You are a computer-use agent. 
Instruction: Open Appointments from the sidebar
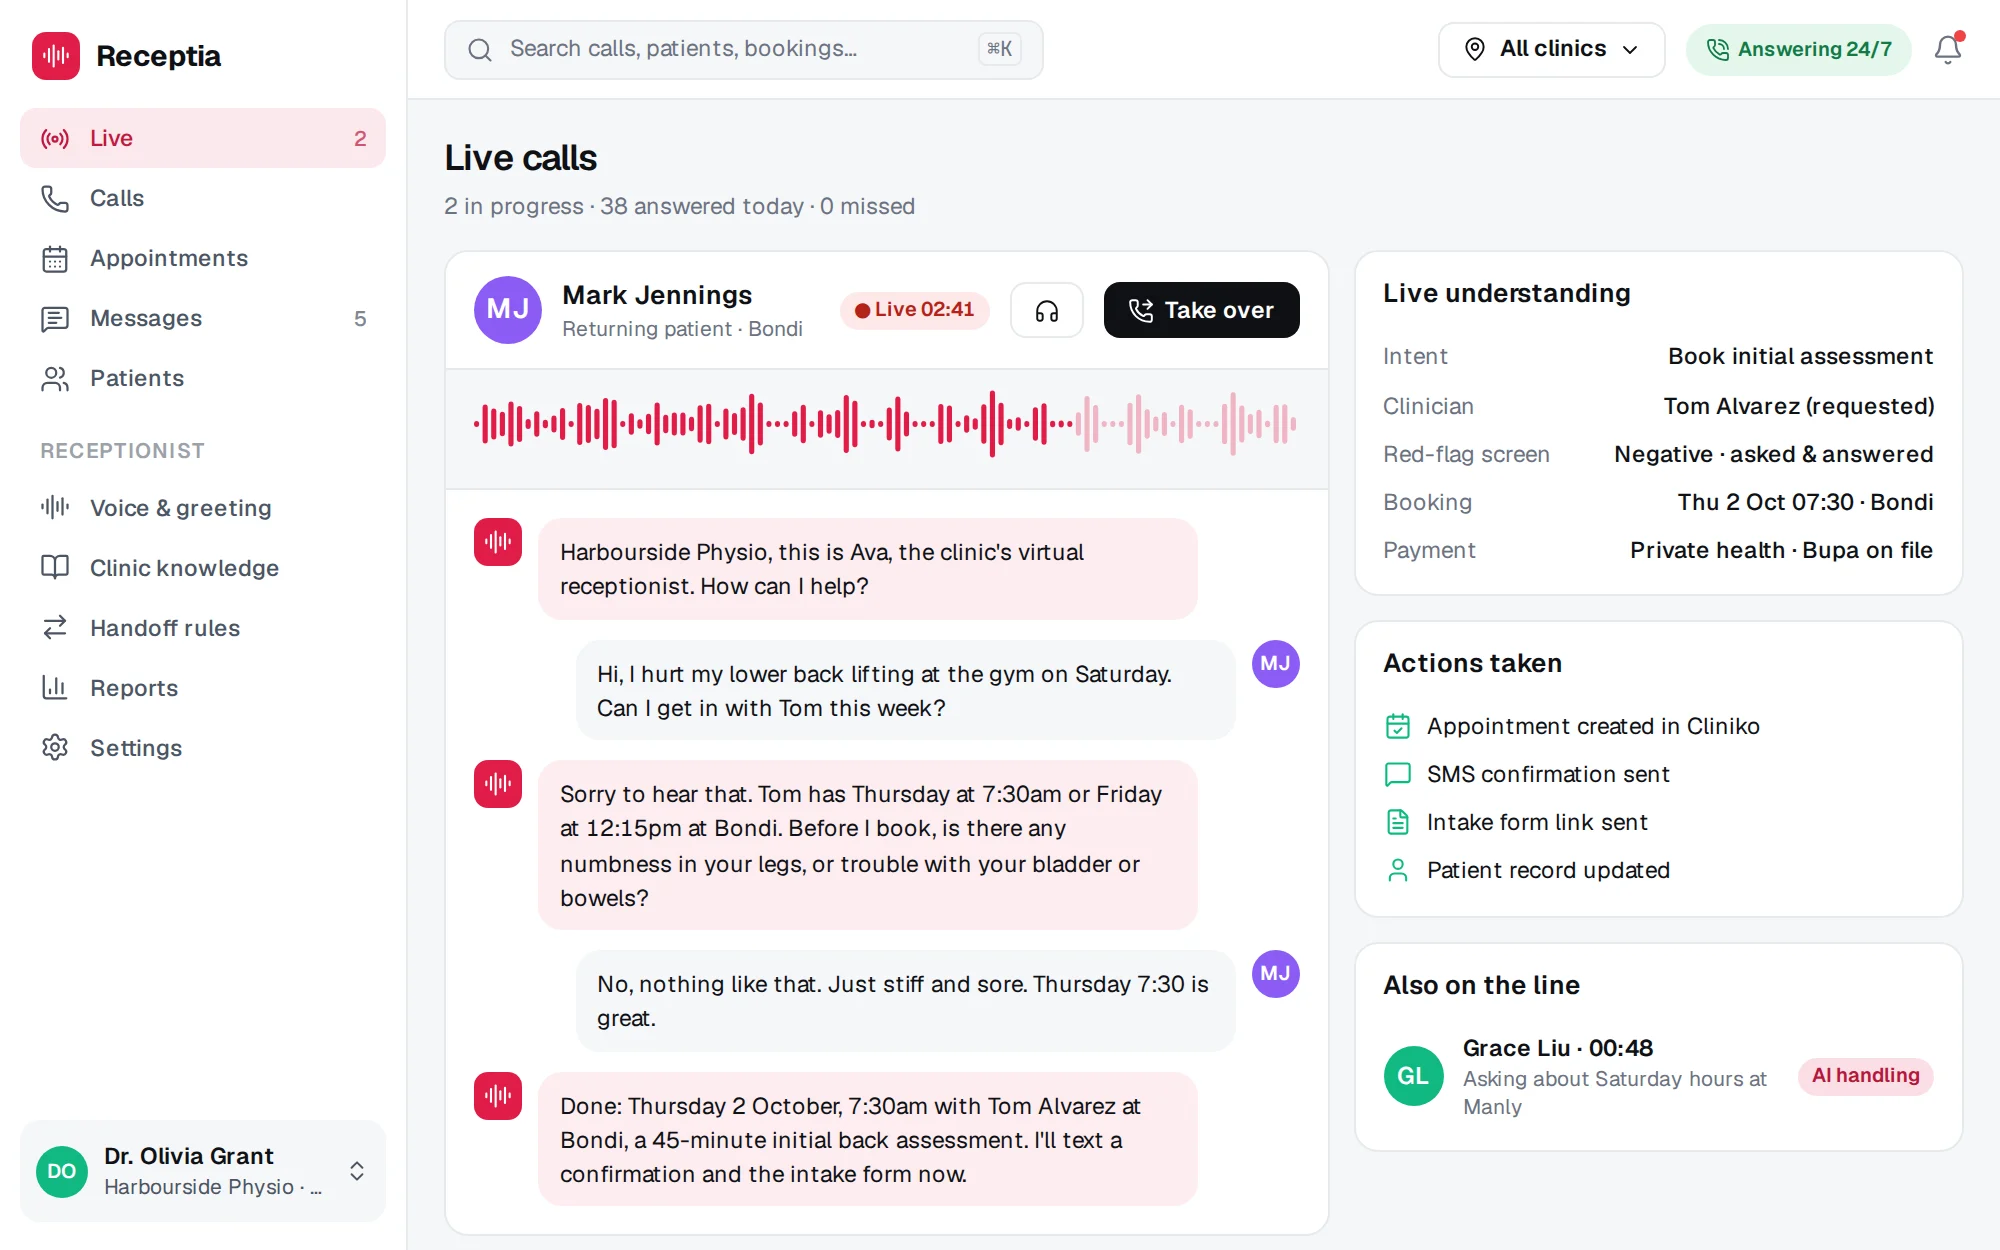coord(203,258)
